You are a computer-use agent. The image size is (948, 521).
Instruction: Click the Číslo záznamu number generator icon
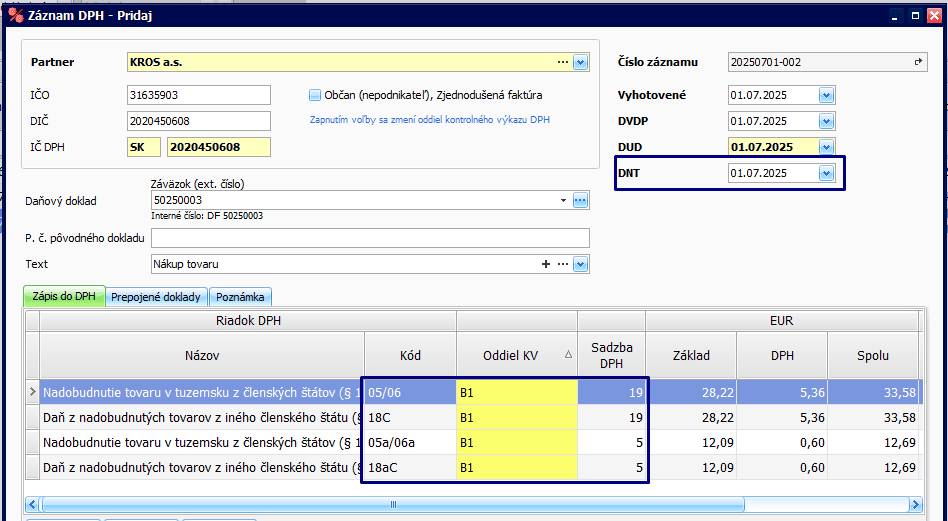[x=918, y=62]
